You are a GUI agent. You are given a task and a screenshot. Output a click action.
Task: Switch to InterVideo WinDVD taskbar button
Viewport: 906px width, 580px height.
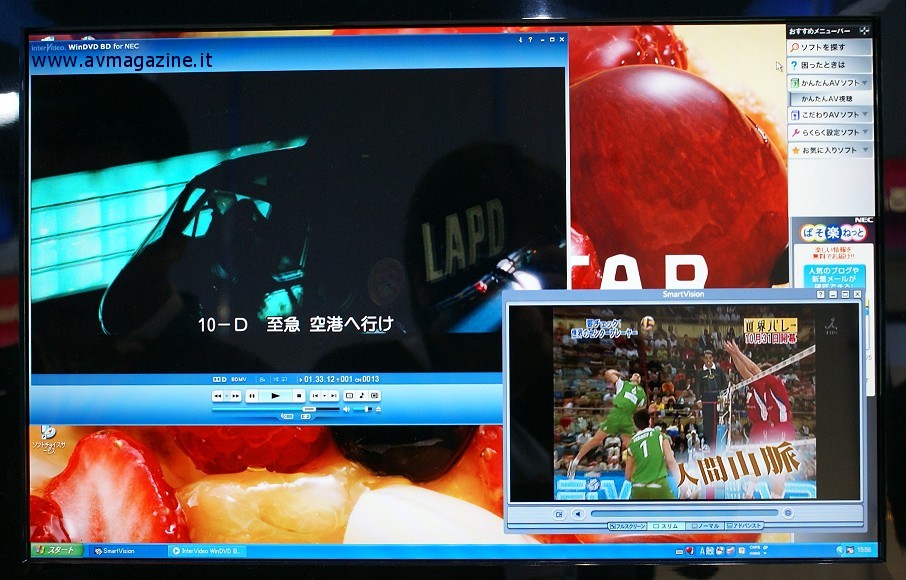point(207,551)
